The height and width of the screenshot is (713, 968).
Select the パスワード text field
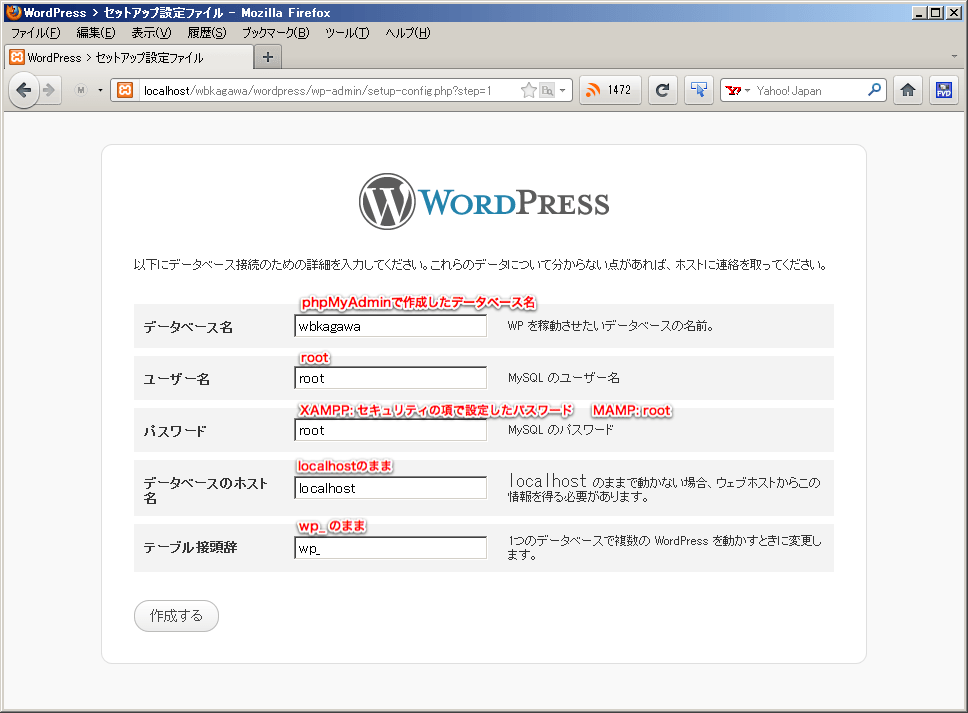point(390,430)
